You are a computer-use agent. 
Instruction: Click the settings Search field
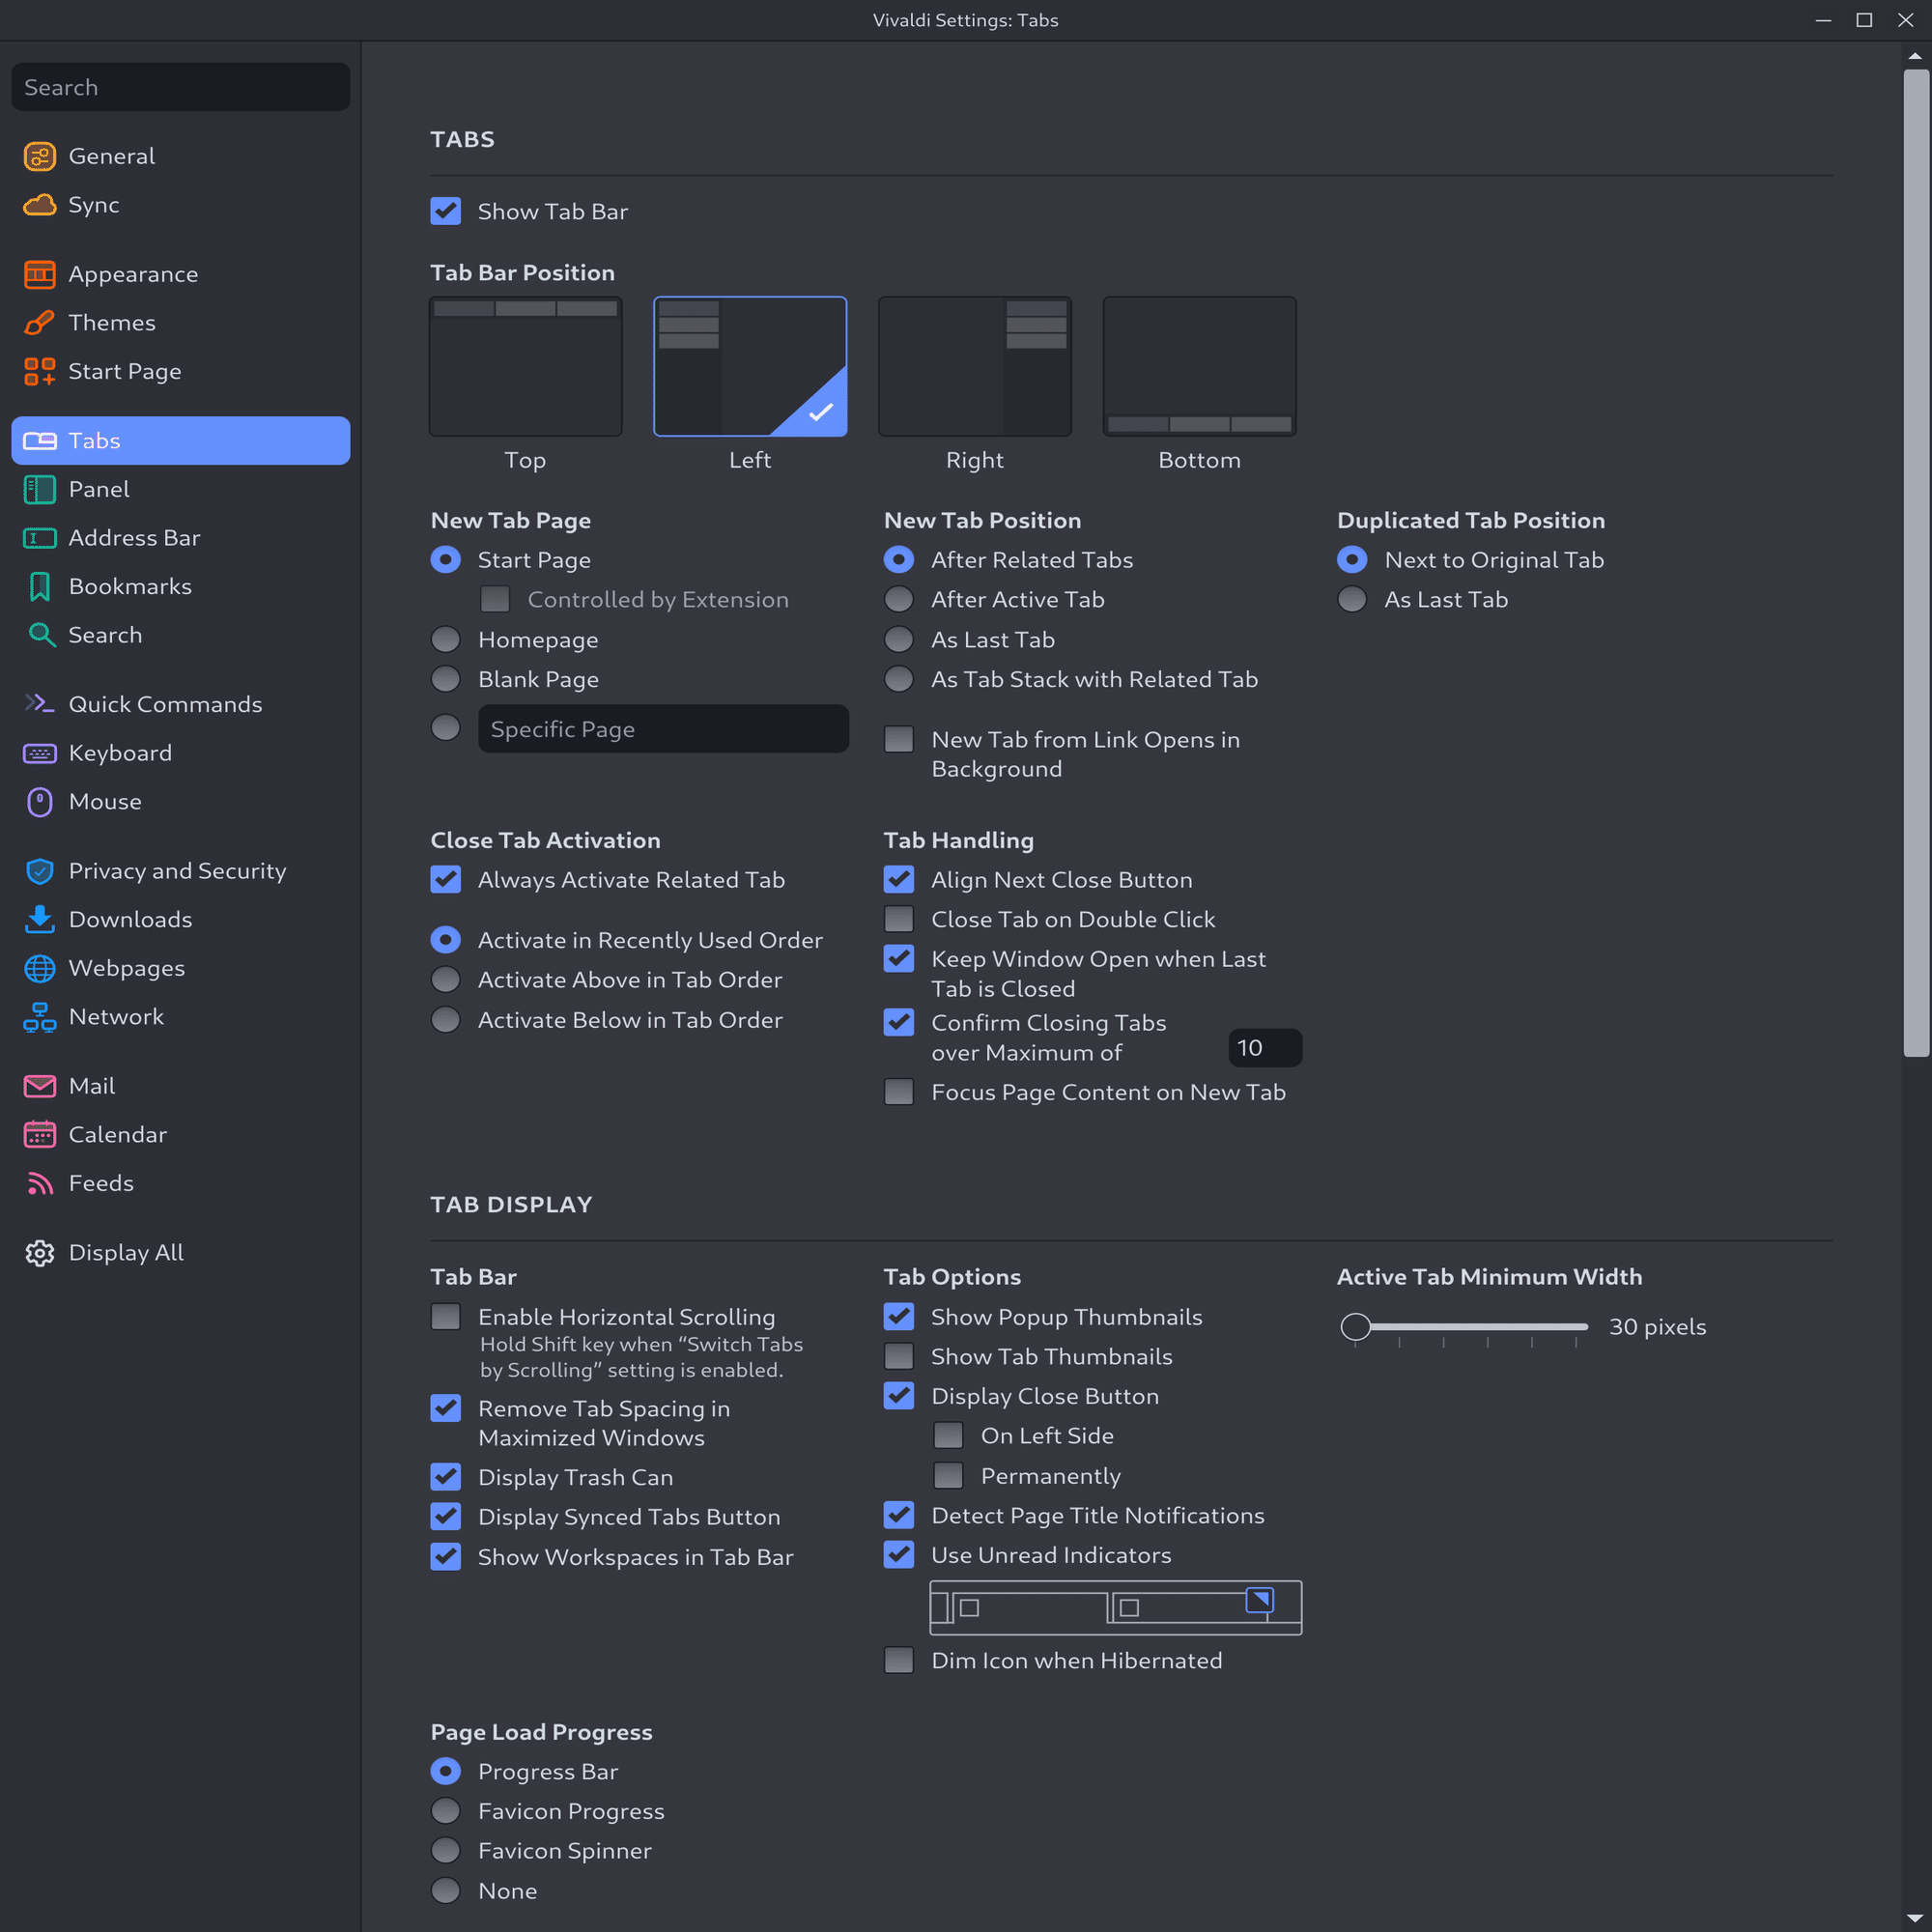pyautogui.click(x=180, y=87)
